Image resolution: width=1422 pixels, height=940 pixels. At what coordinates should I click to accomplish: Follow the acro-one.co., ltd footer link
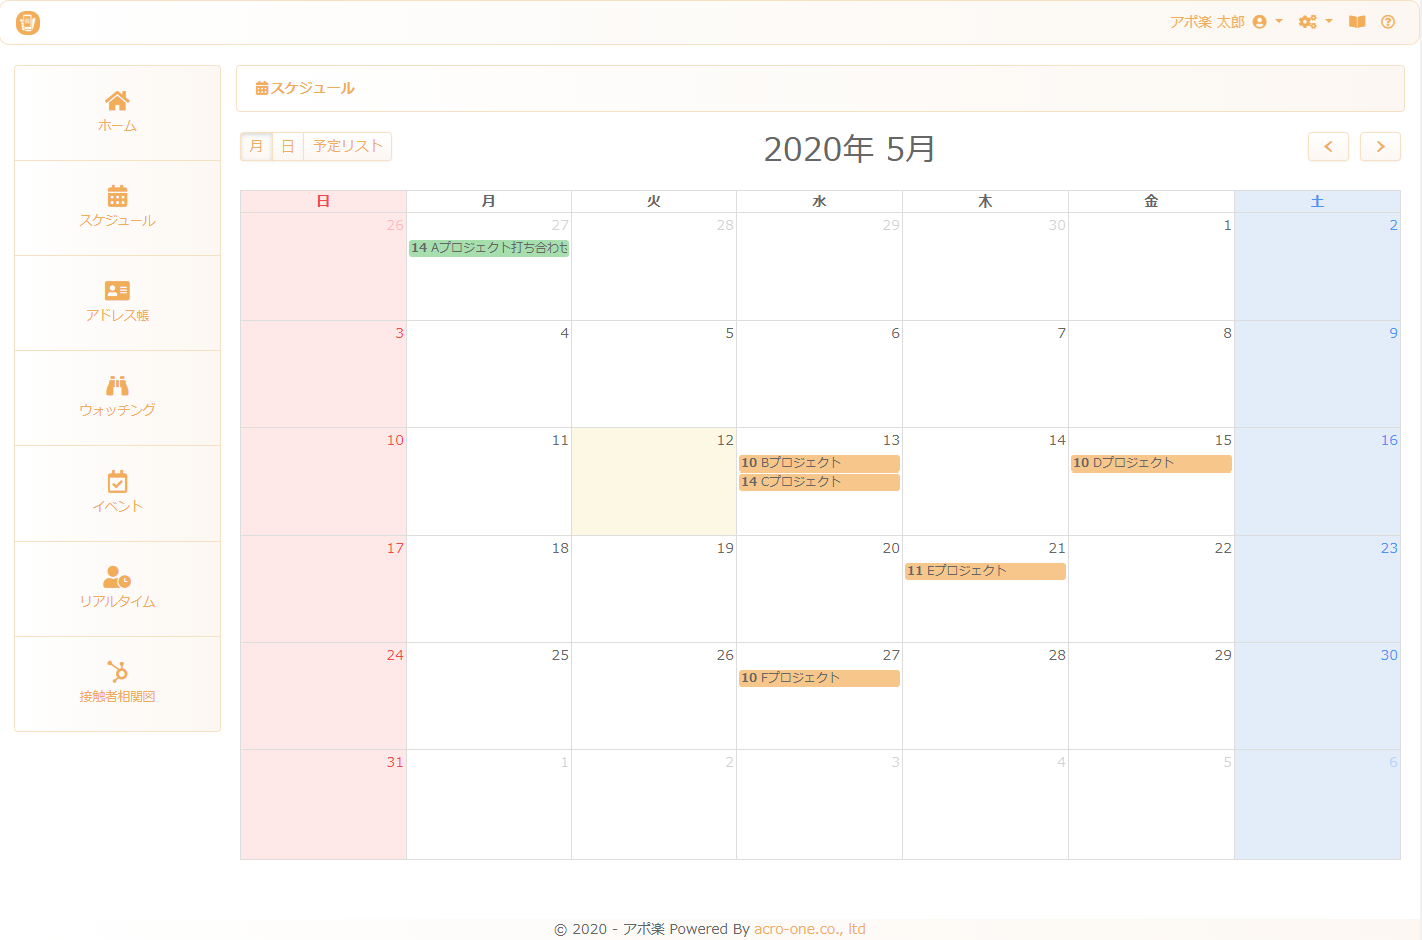pos(810,929)
